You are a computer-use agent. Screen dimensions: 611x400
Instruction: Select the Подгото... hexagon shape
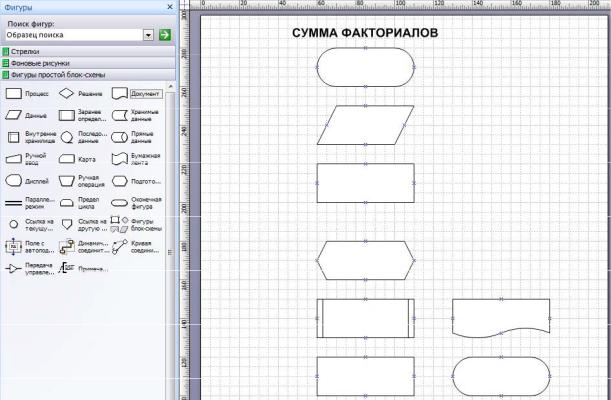[136, 181]
